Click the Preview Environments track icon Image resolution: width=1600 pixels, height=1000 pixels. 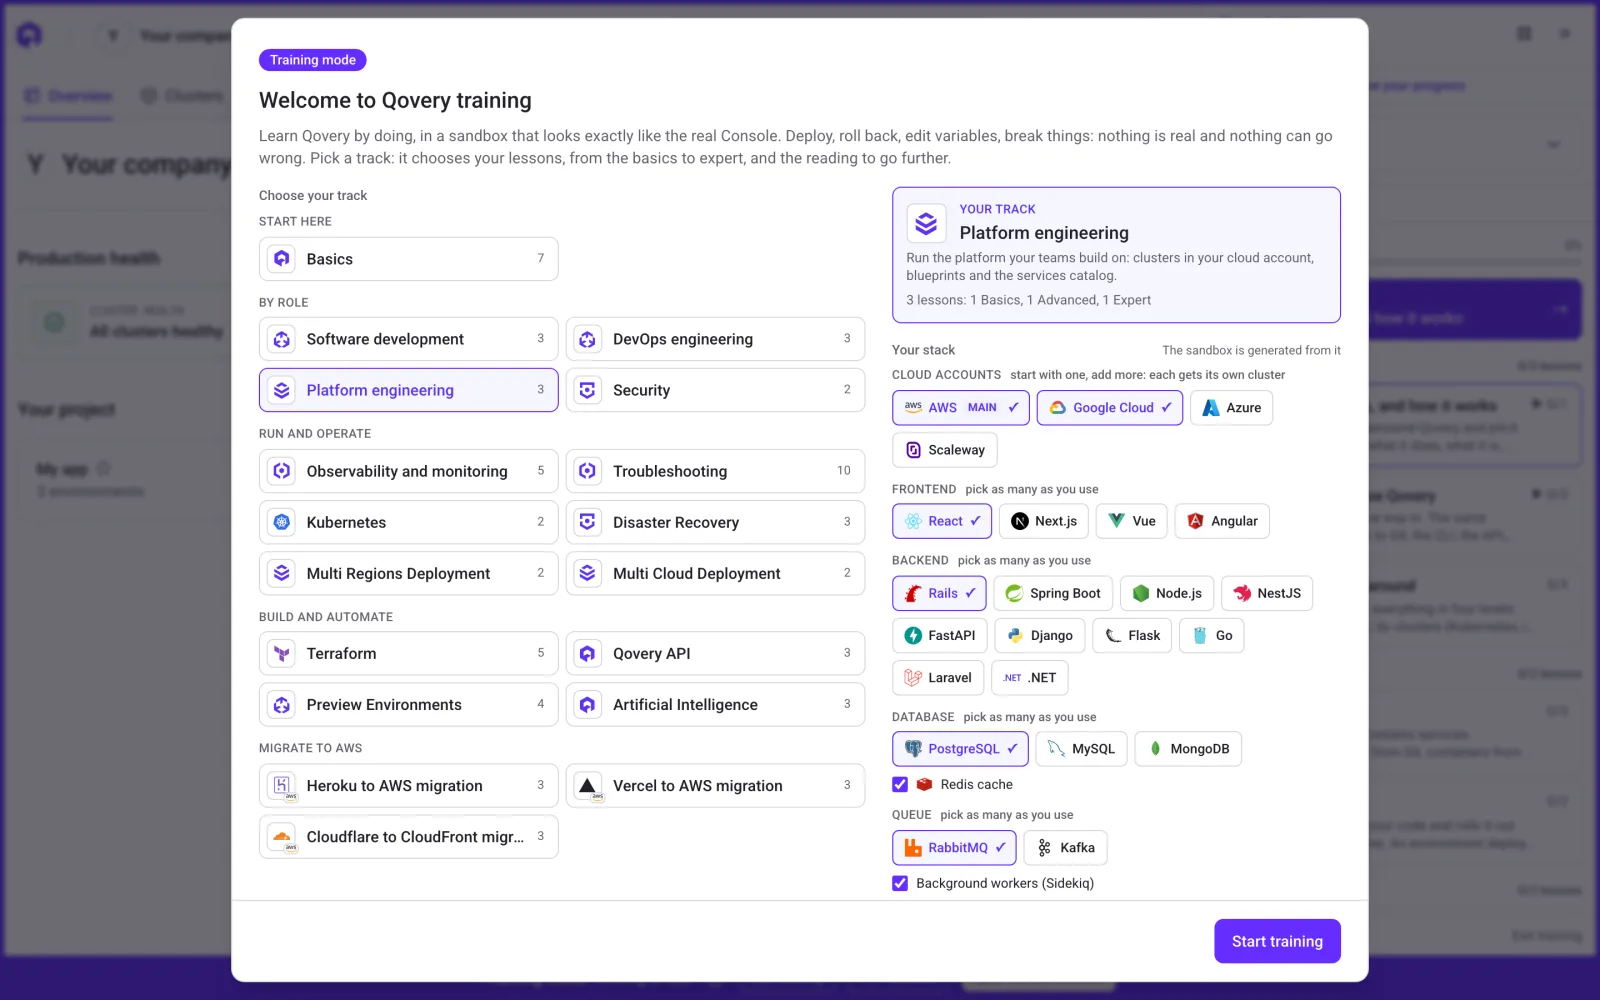pyautogui.click(x=282, y=705)
